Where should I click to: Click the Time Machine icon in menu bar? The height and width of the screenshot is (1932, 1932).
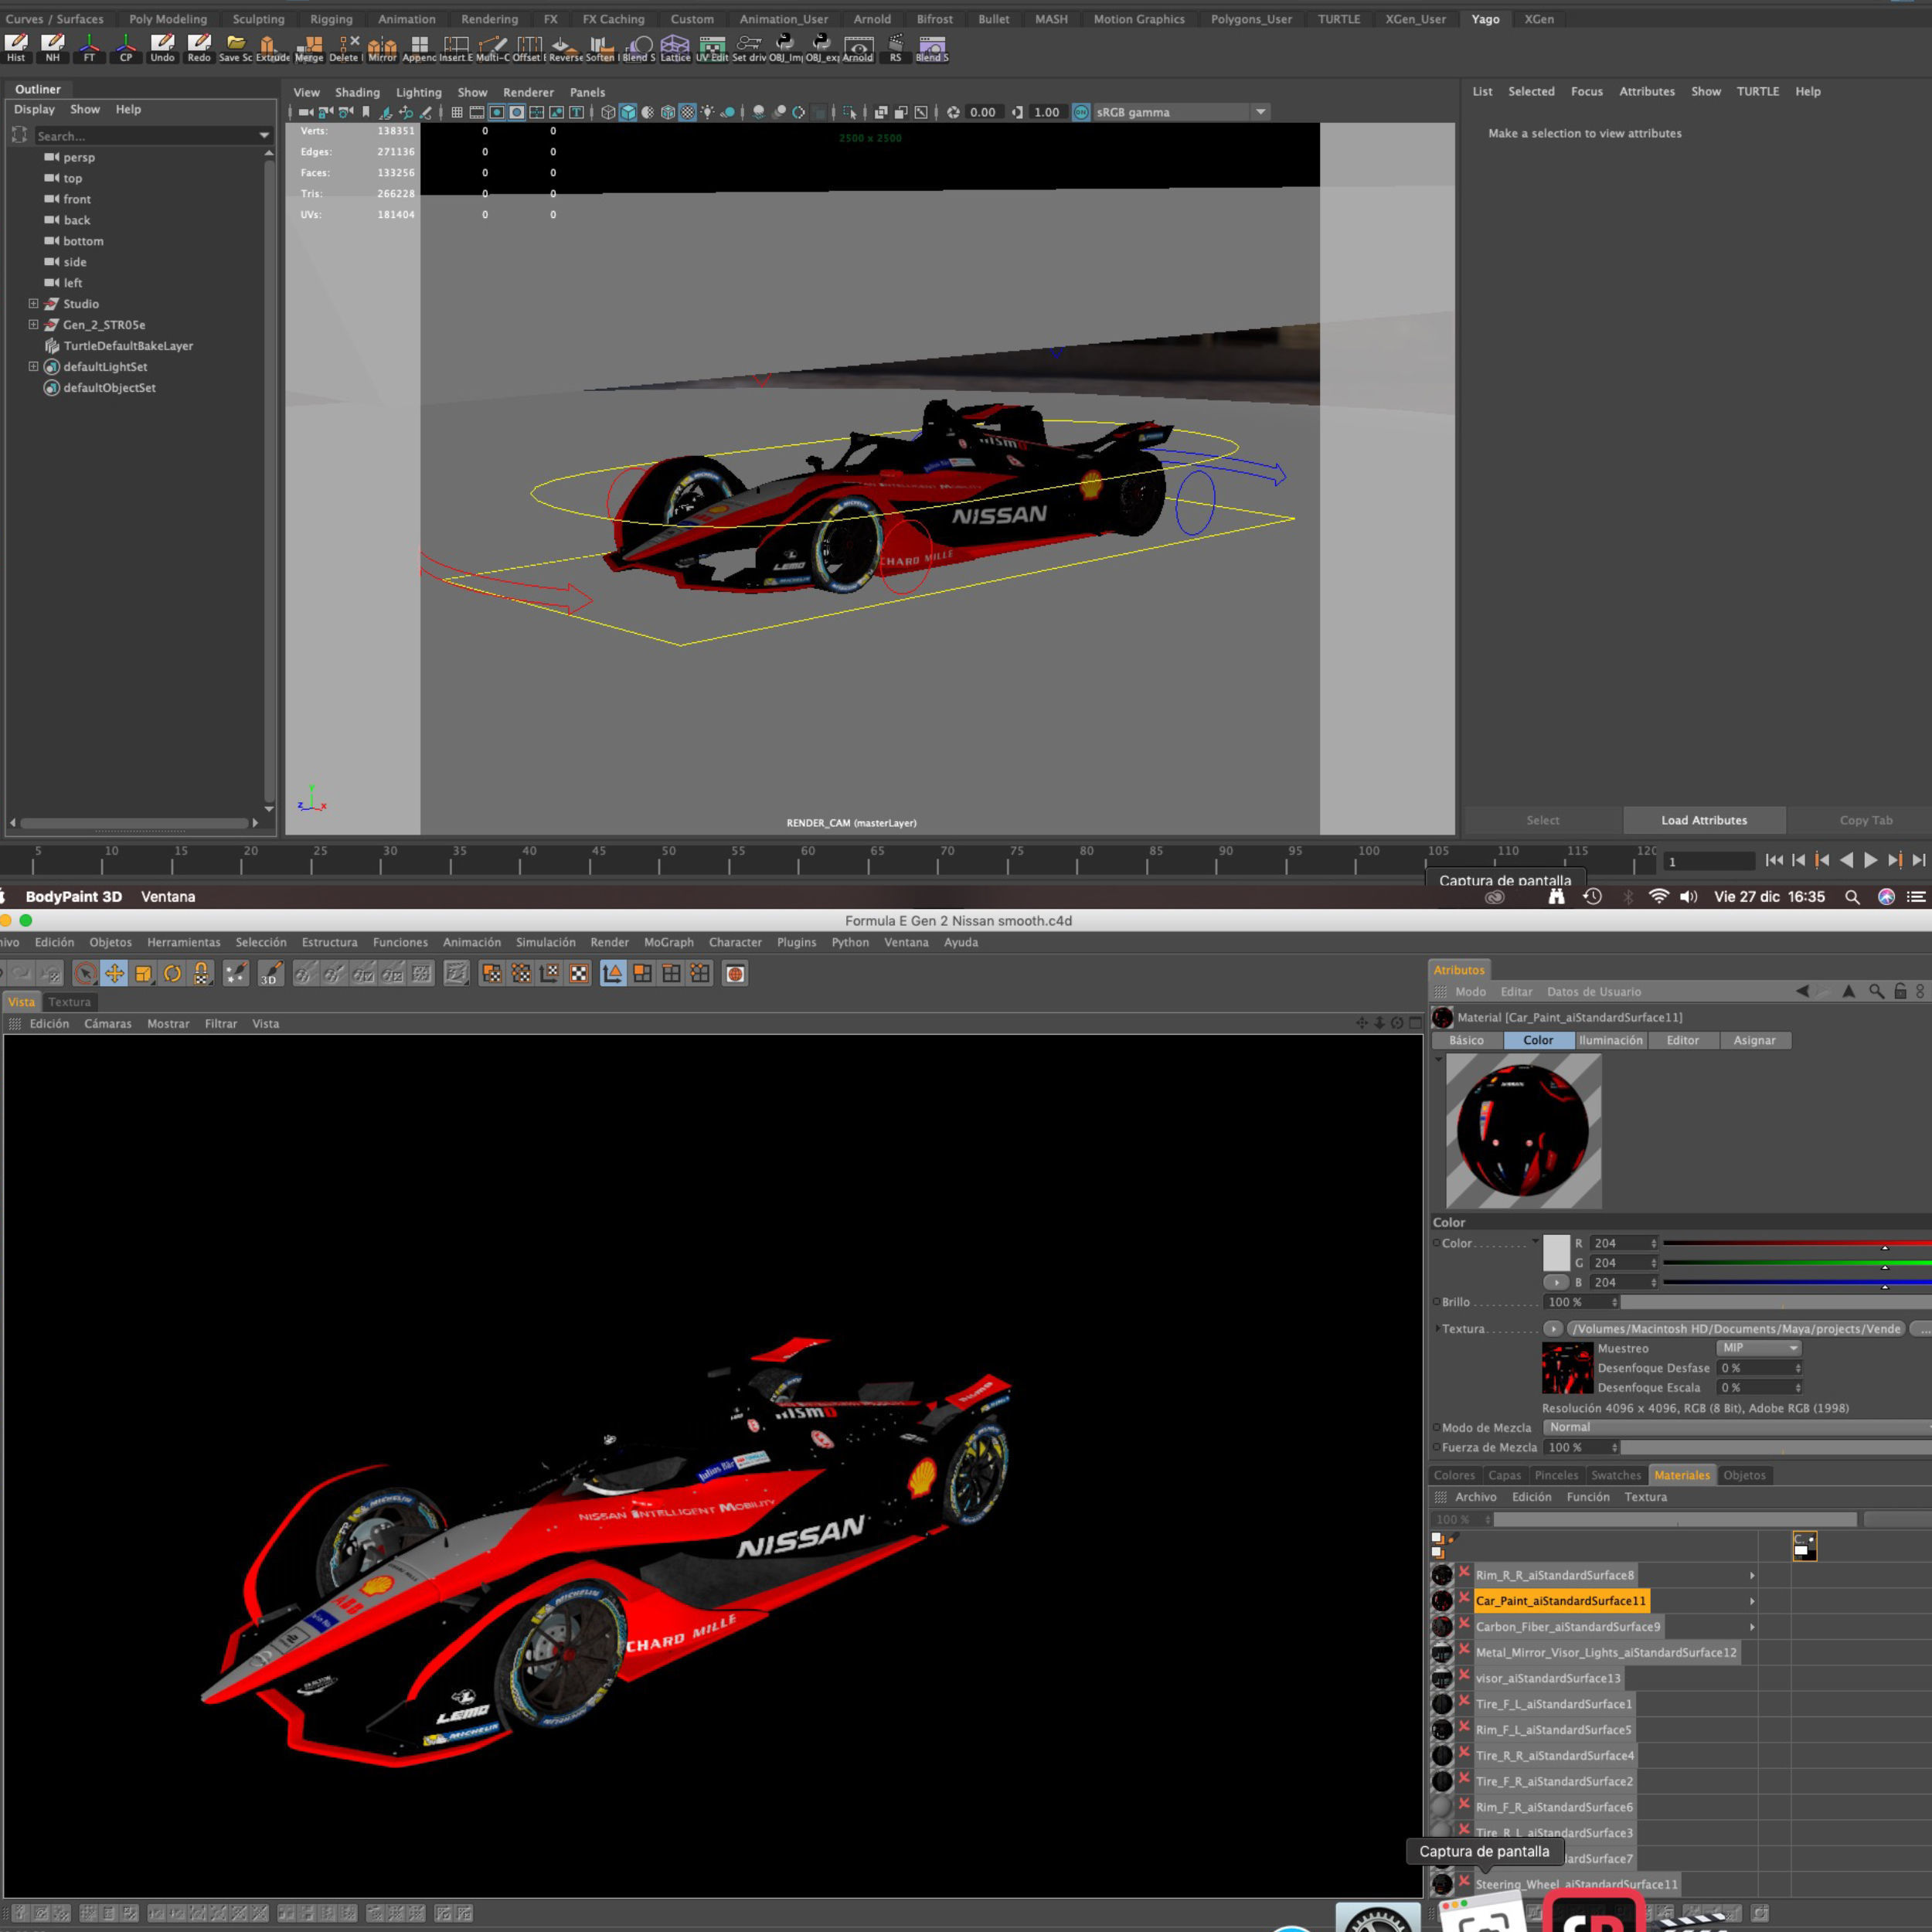[x=1593, y=896]
